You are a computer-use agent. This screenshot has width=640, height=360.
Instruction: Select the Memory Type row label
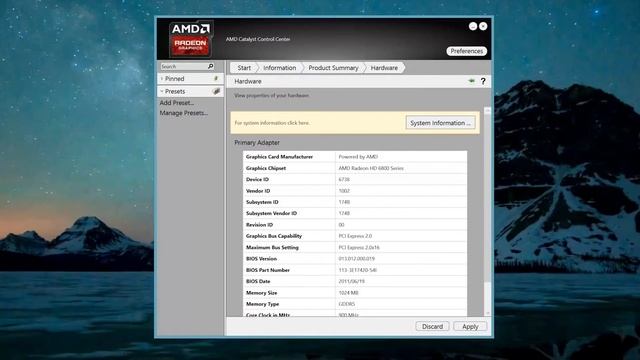[x=262, y=304]
